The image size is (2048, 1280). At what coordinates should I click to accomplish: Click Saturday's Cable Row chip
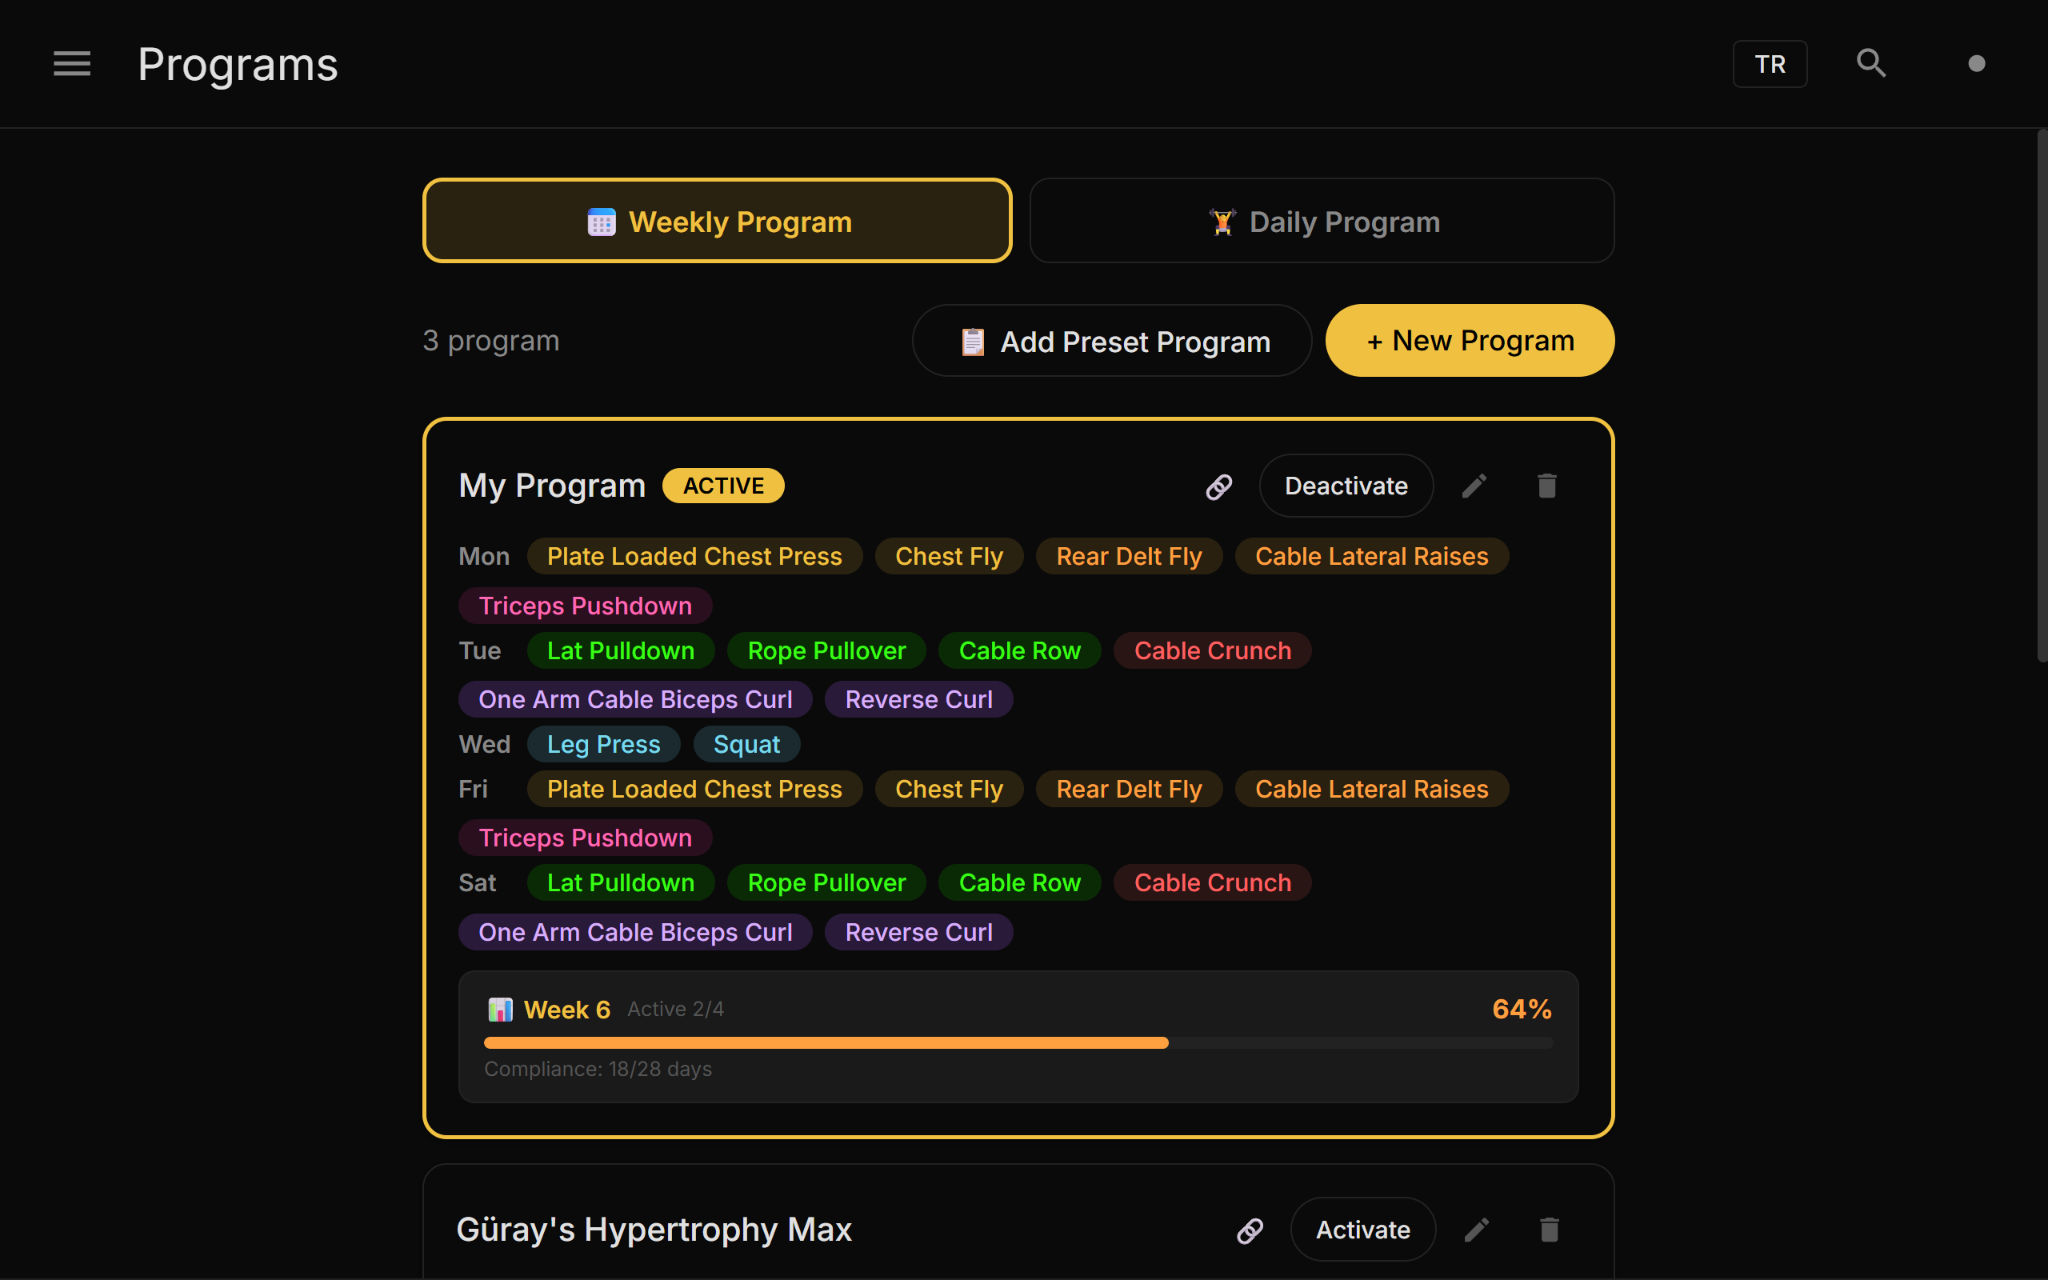coord(1019,883)
